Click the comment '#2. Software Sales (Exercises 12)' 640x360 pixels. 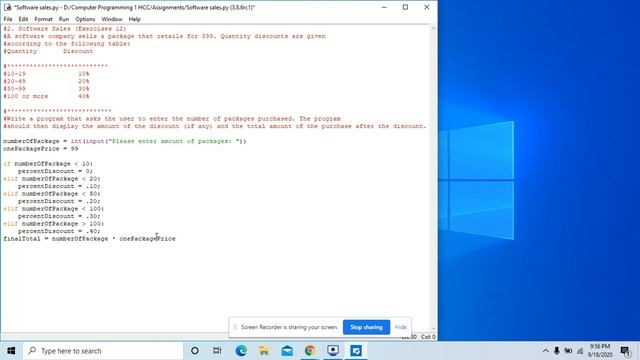tap(65, 29)
